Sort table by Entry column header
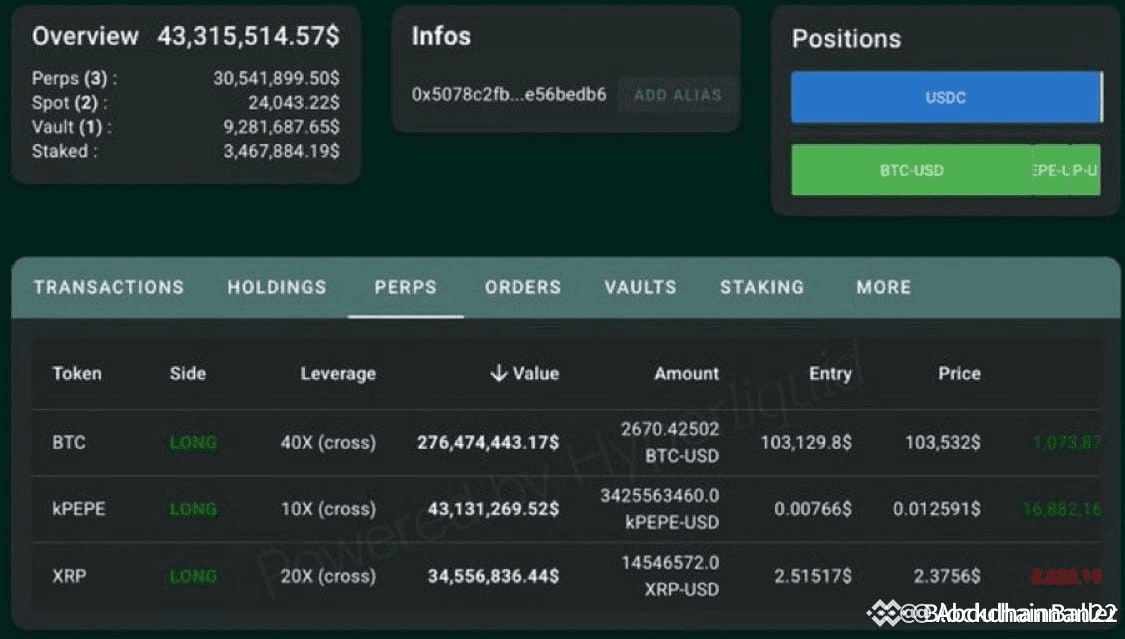Image resolution: width=1125 pixels, height=639 pixels. click(x=830, y=374)
